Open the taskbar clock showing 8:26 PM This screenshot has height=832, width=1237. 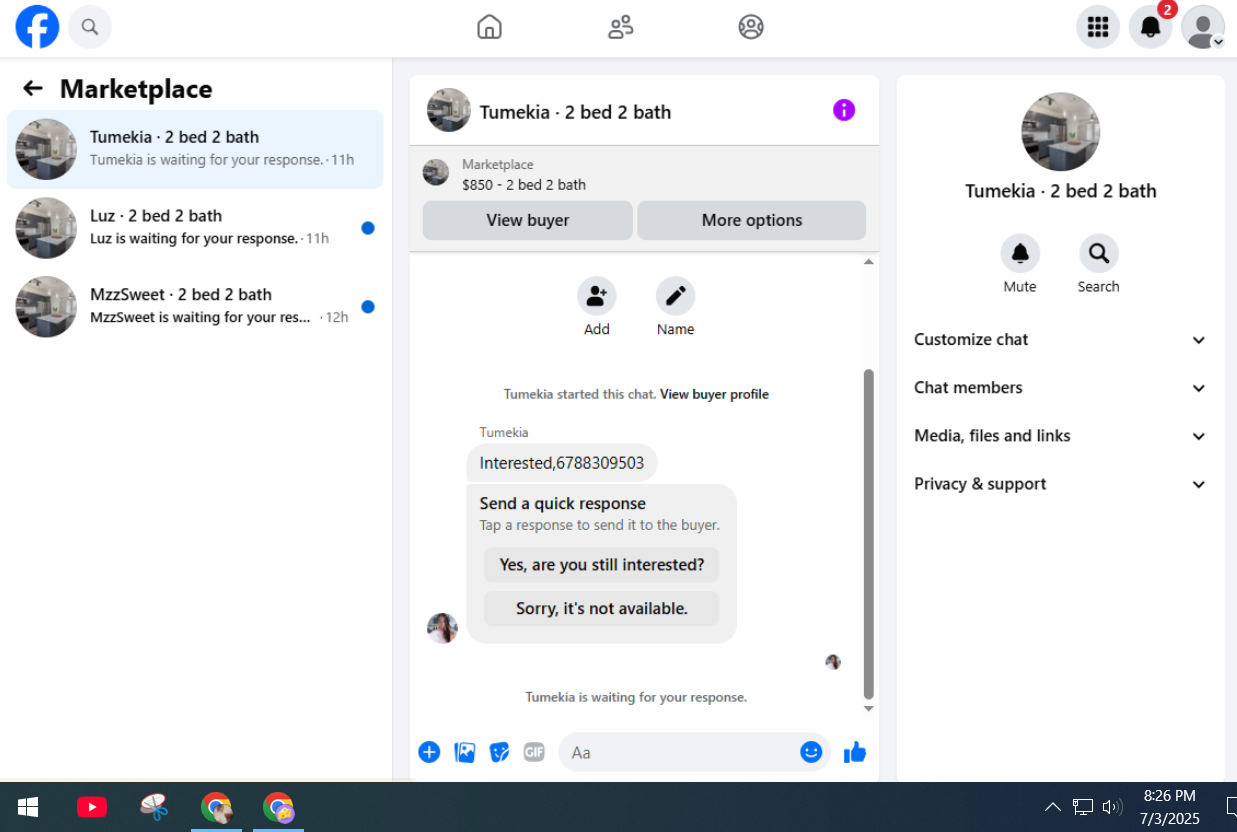click(1170, 807)
